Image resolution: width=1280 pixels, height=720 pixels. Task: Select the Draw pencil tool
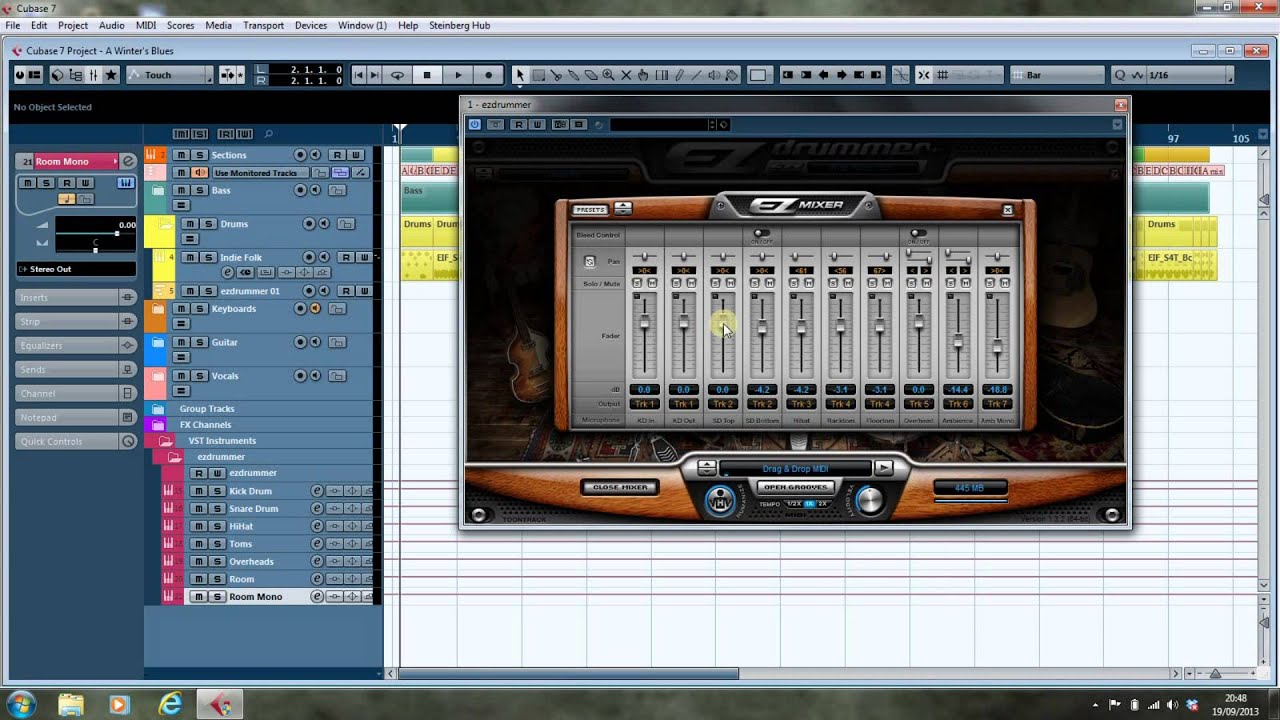pos(679,75)
